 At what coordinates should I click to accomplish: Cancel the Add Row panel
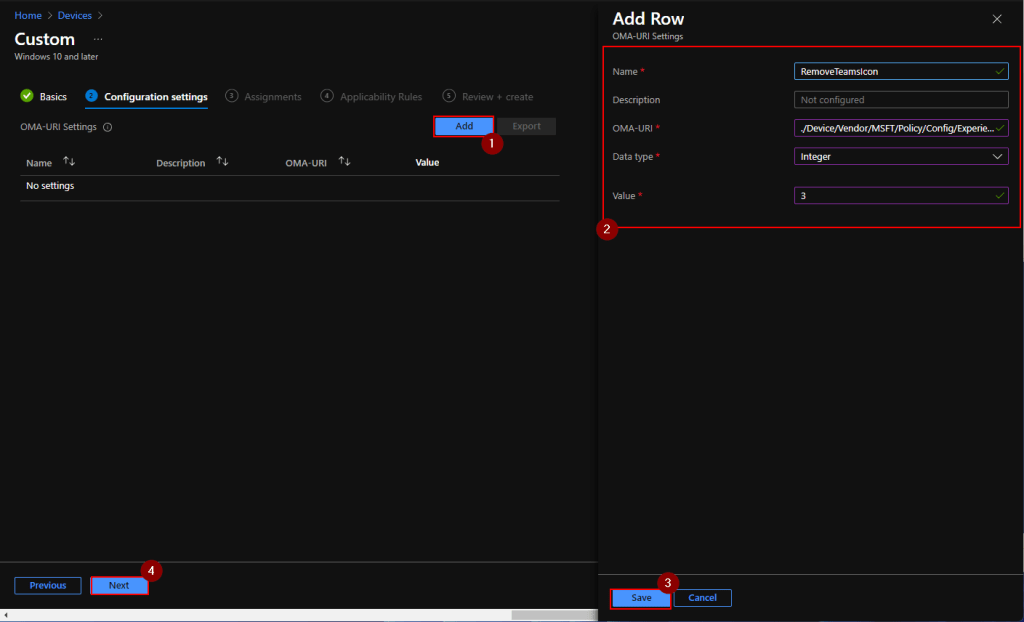pos(702,597)
